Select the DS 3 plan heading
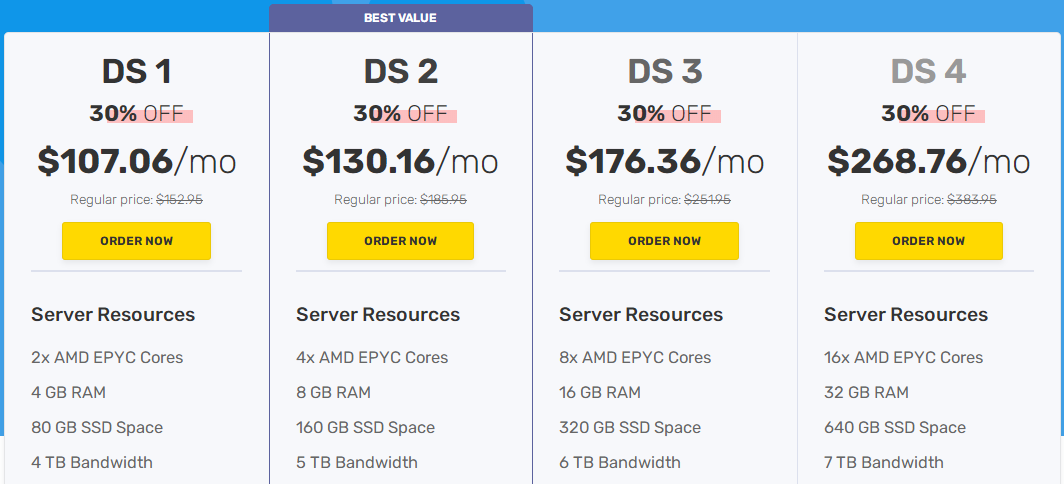Screen dimensions: 1064x484 [664, 71]
